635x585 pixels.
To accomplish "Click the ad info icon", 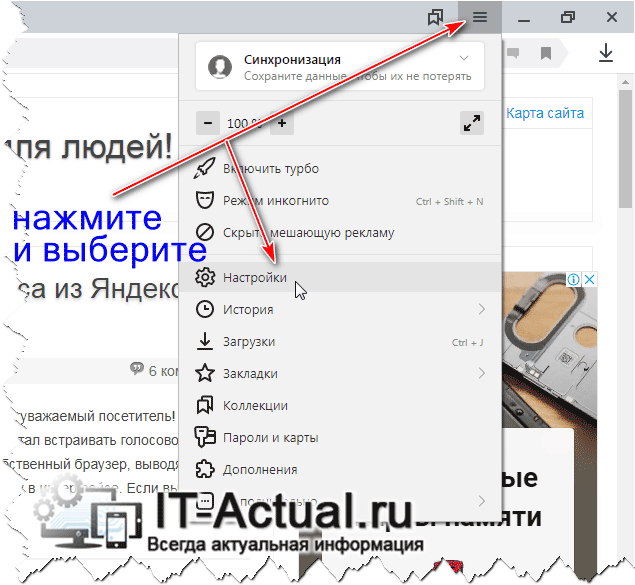I will tap(573, 279).
